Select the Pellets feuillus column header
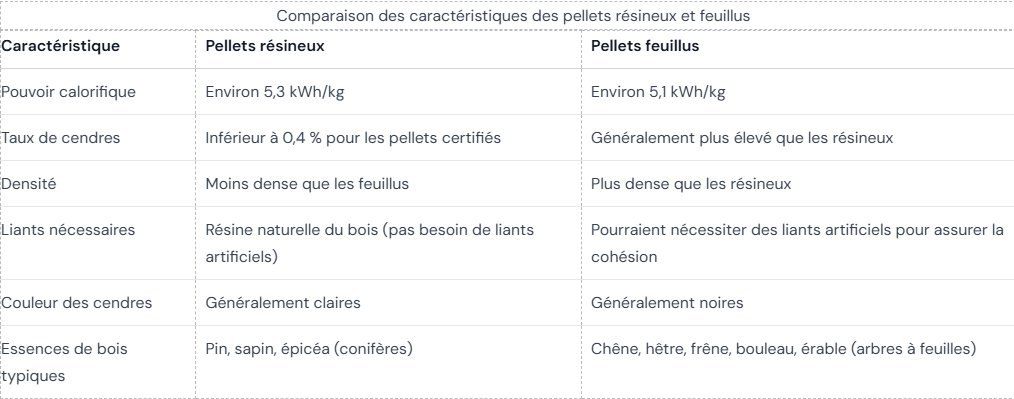 click(x=797, y=47)
